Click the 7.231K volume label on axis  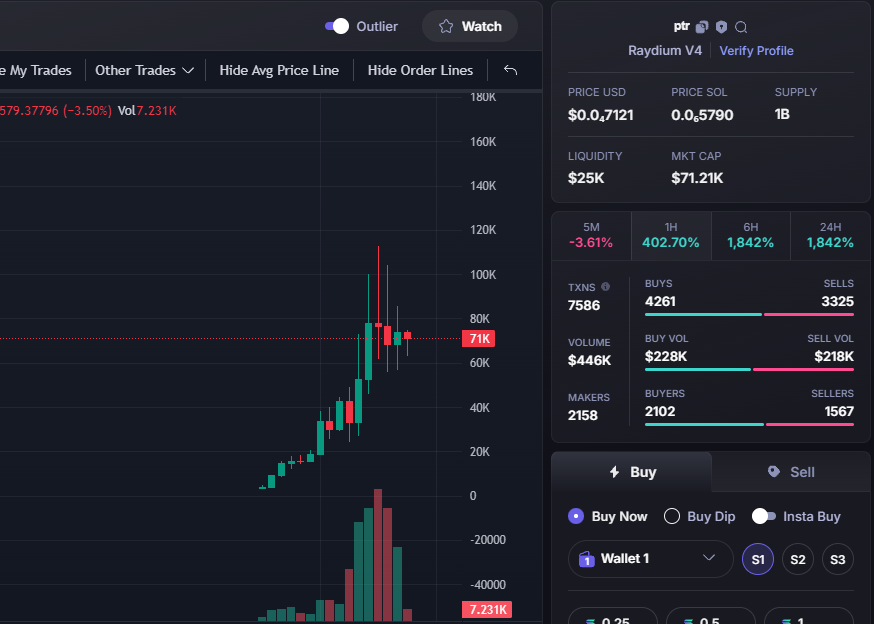click(487, 610)
